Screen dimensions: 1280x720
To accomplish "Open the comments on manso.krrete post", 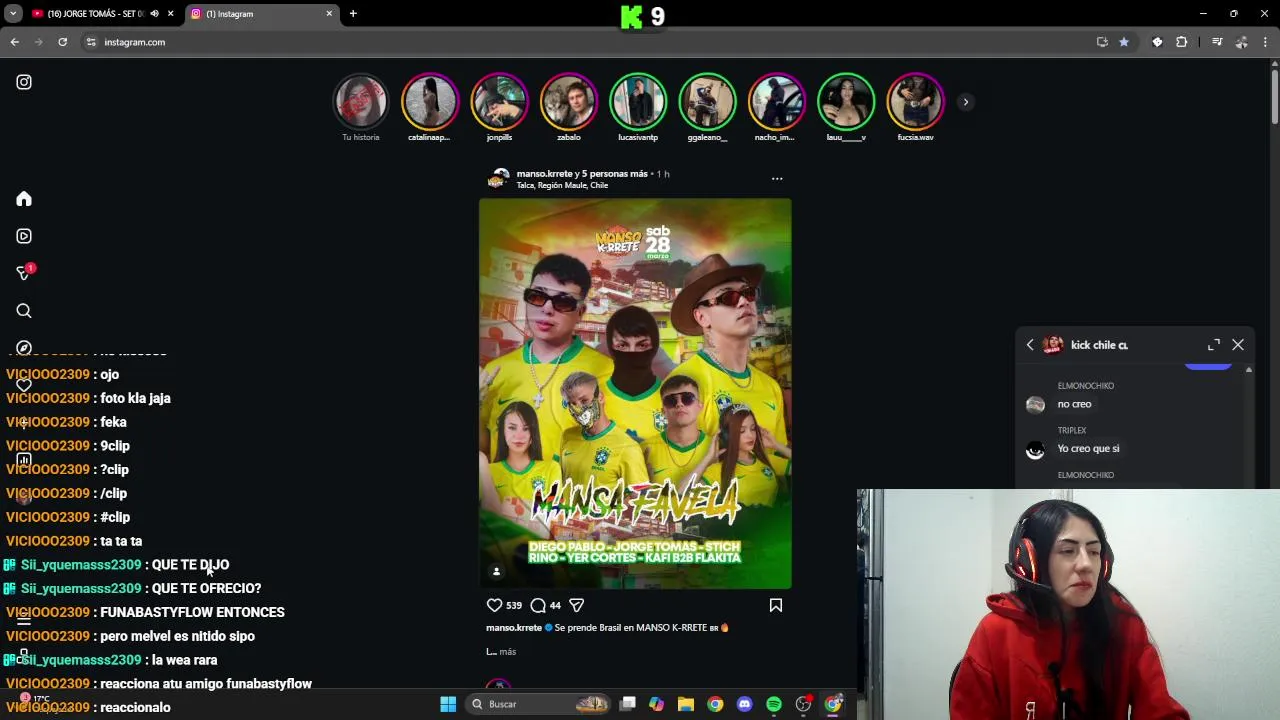I will (538, 605).
